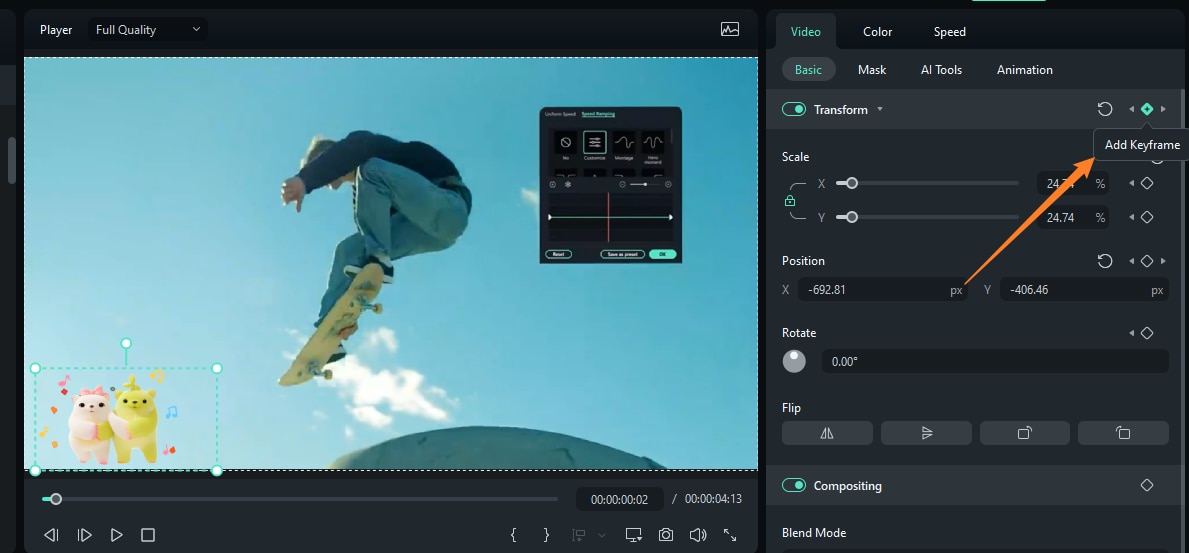The width and height of the screenshot is (1189, 553).
Task: Select the Basic sub-tab
Action: point(808,69)
